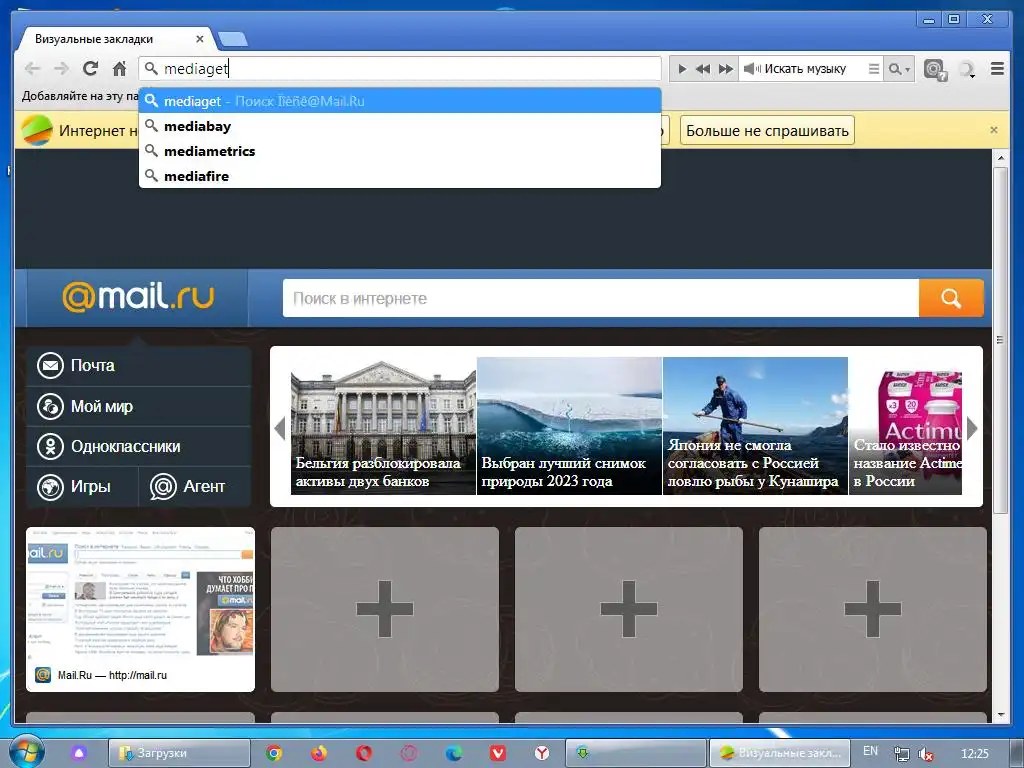Click scrollbar down arrow
Viewport: 1024px width, 768px height.
click(1000, 715)
